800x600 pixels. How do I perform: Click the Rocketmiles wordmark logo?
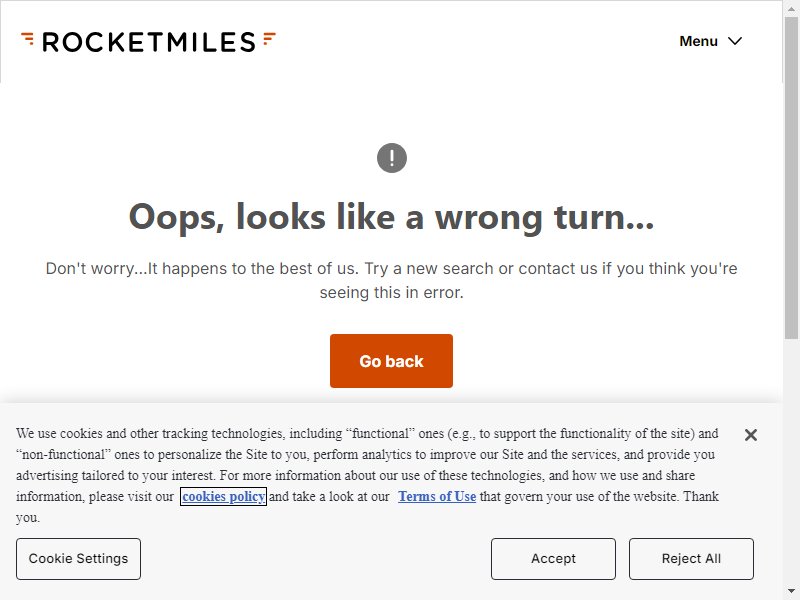click(x=148, y=42)
